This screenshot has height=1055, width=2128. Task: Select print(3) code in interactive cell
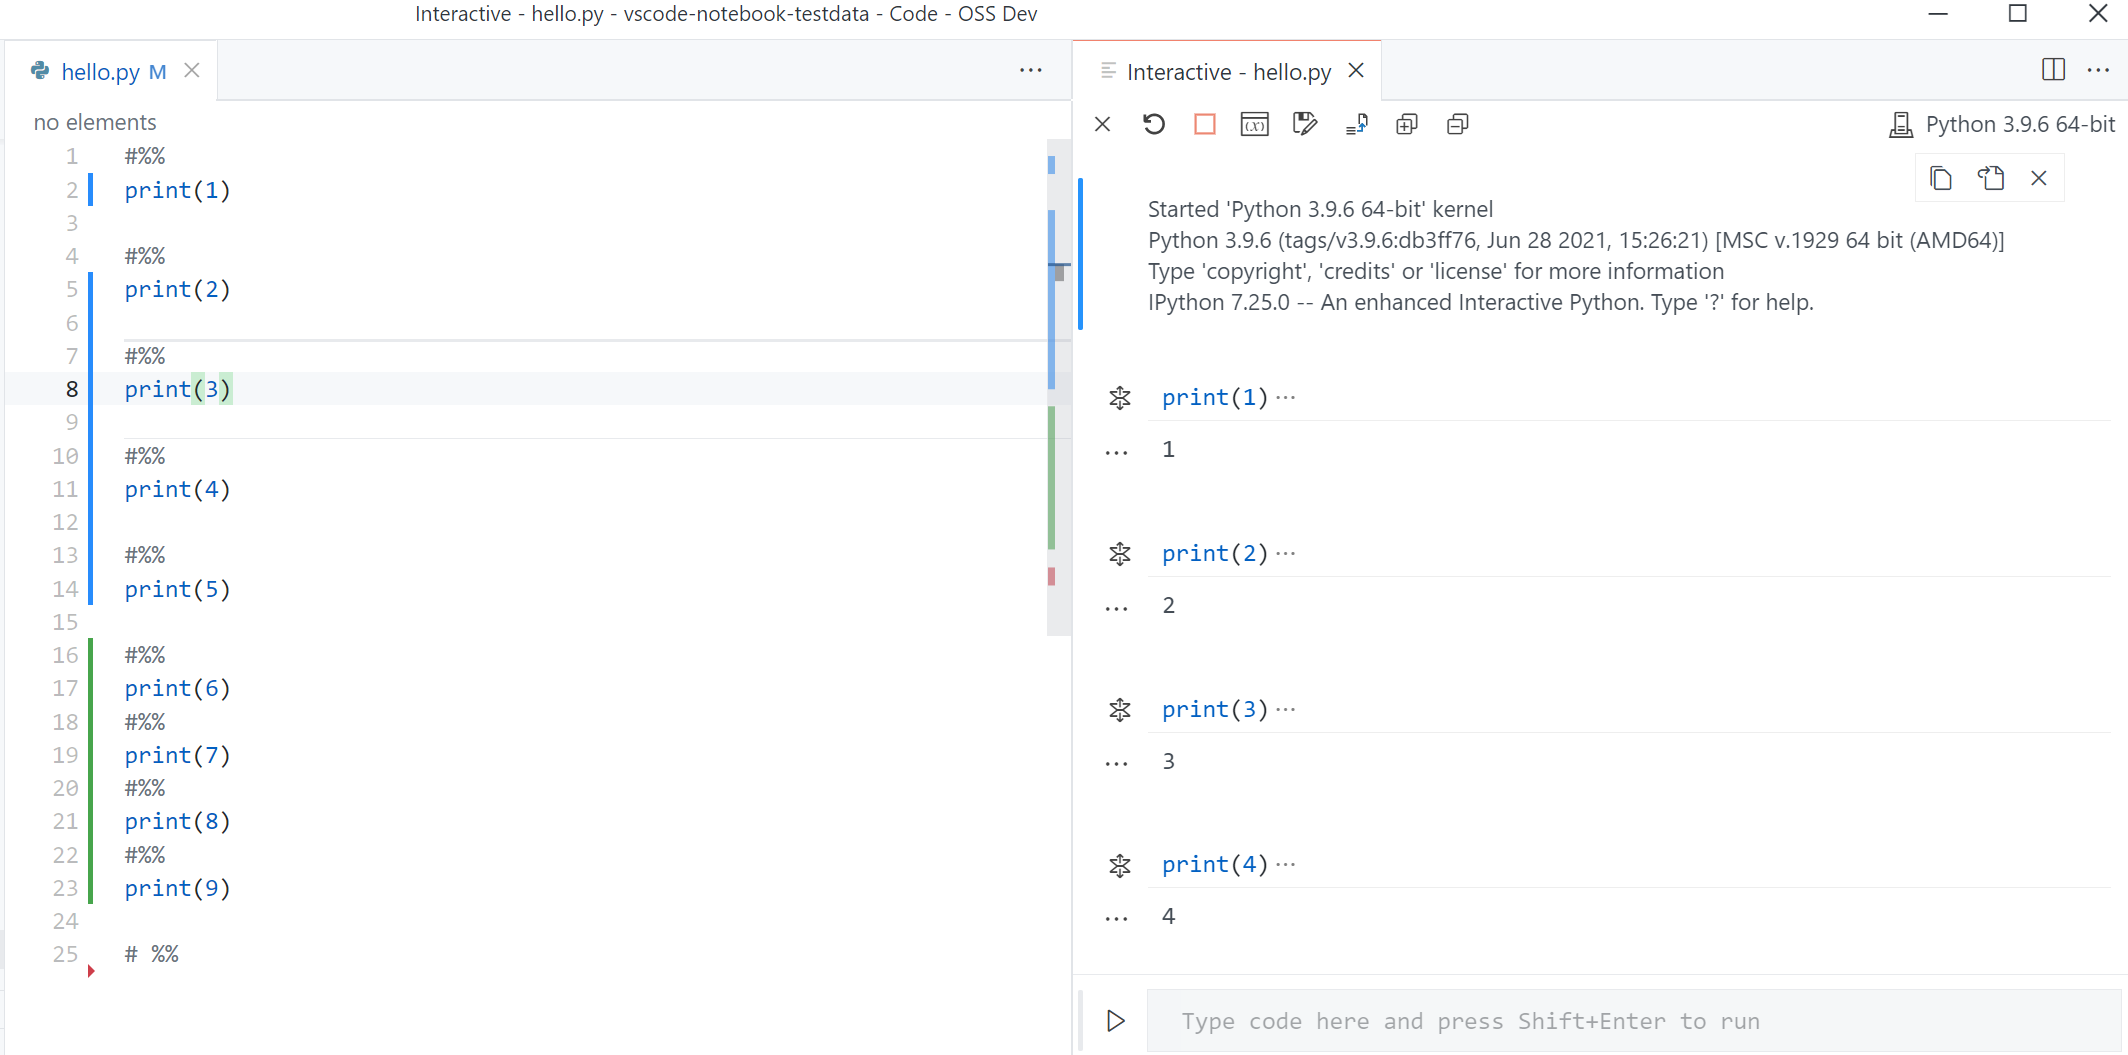point(1215,710)
